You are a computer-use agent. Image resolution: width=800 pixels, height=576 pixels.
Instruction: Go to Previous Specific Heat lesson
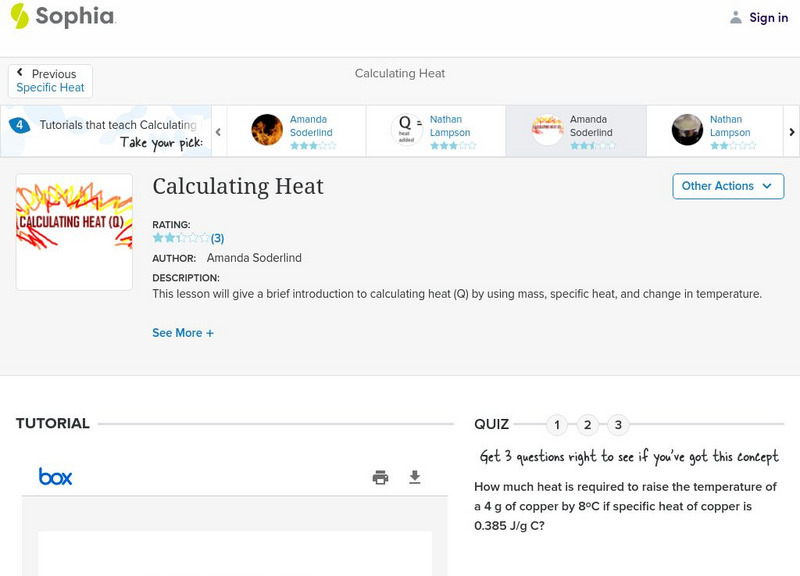[50, 81]
